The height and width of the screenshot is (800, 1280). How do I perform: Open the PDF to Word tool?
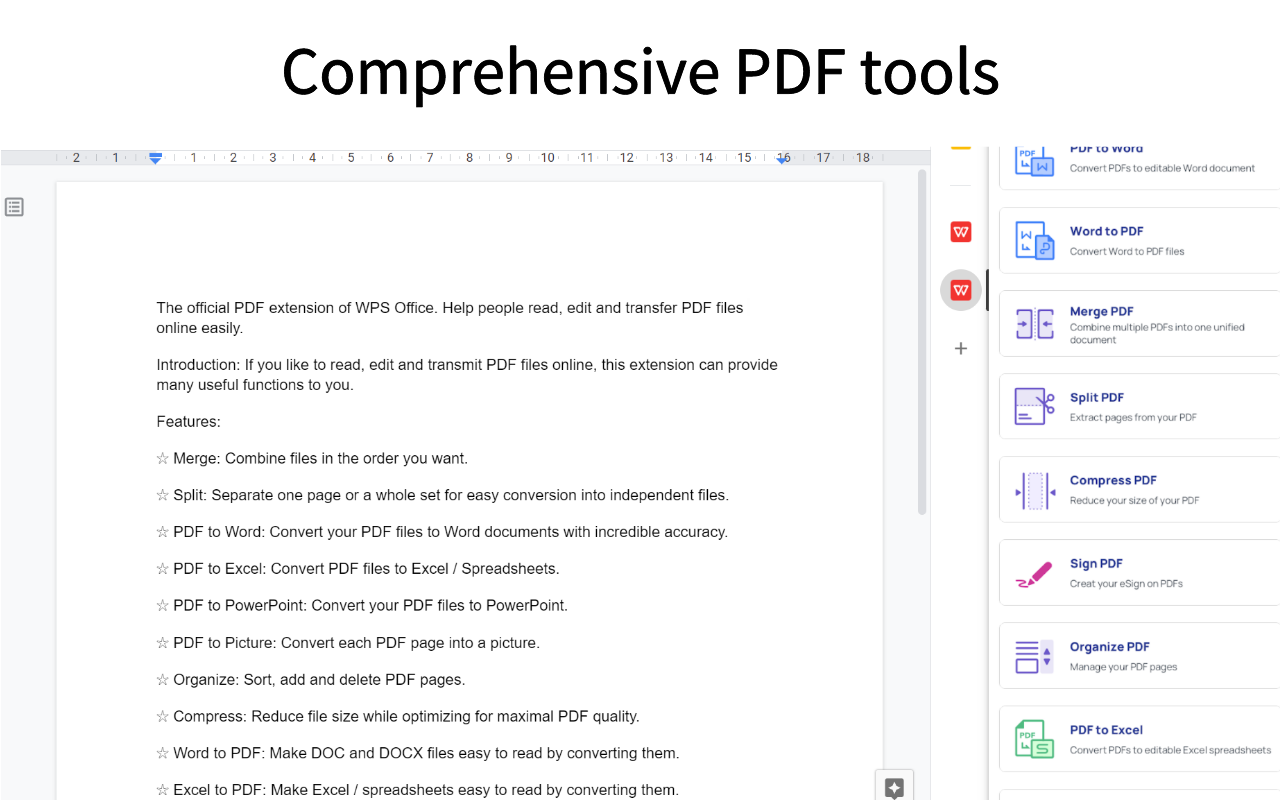(1139, 166)
